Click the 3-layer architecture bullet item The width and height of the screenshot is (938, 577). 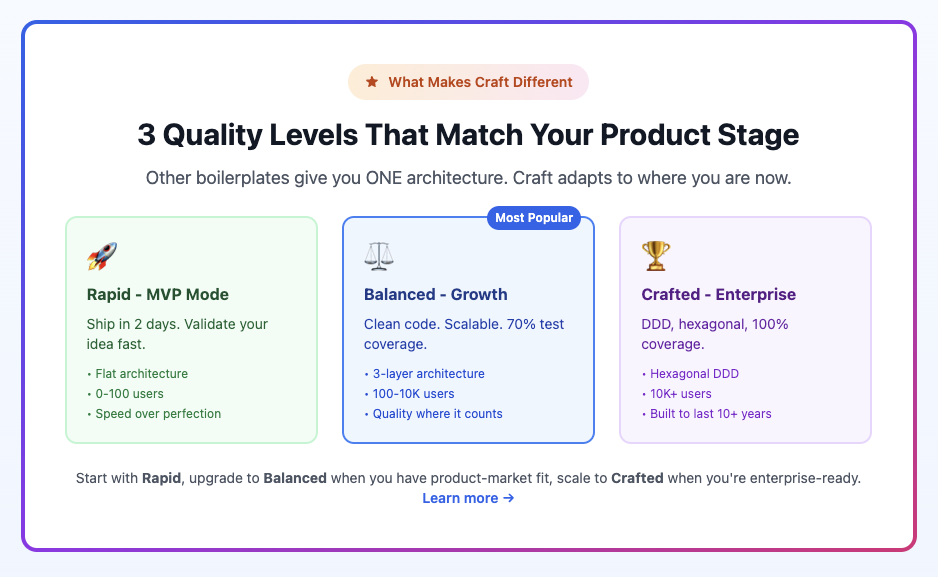click(425, 374)
